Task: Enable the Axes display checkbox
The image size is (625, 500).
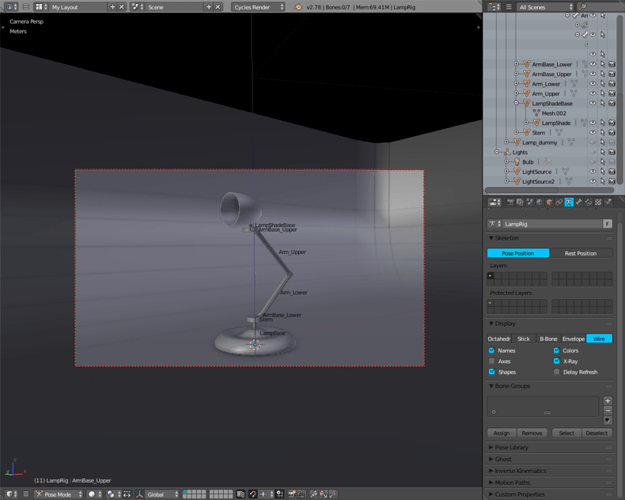Action: click(492, 361)
